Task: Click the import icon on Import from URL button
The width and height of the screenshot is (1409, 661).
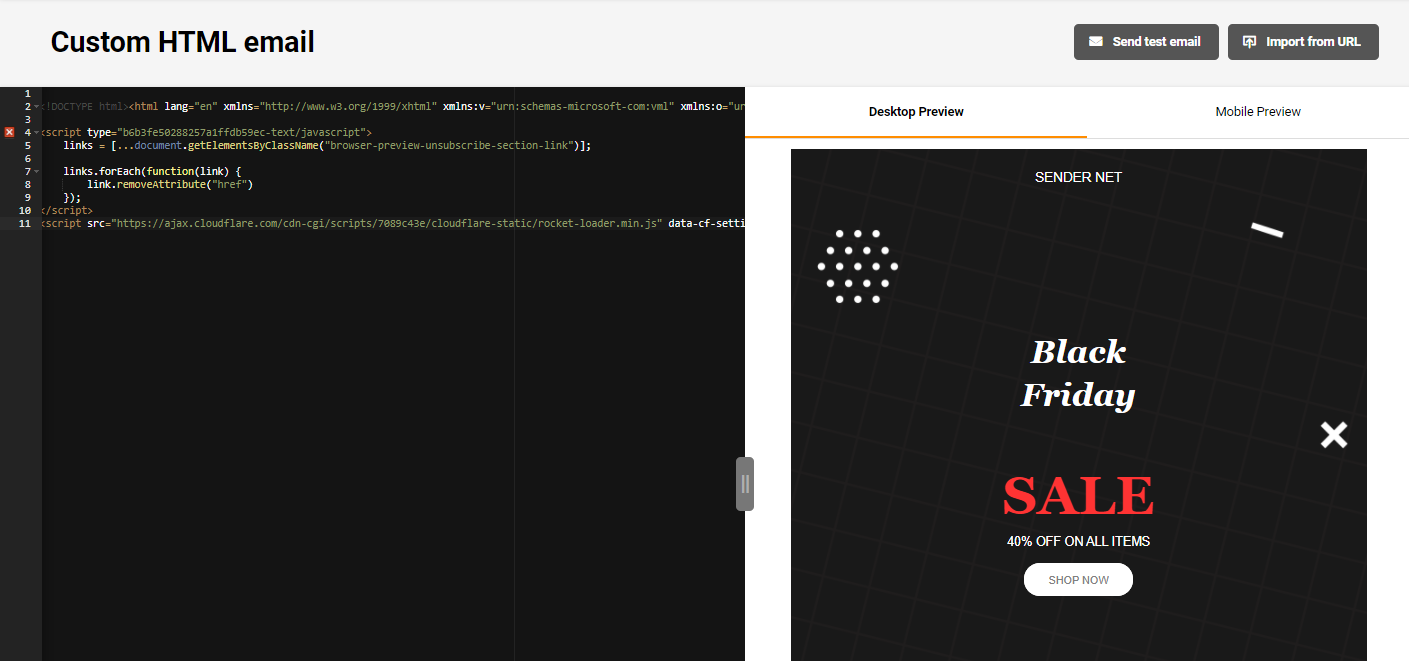Action: coord(1251,41)
